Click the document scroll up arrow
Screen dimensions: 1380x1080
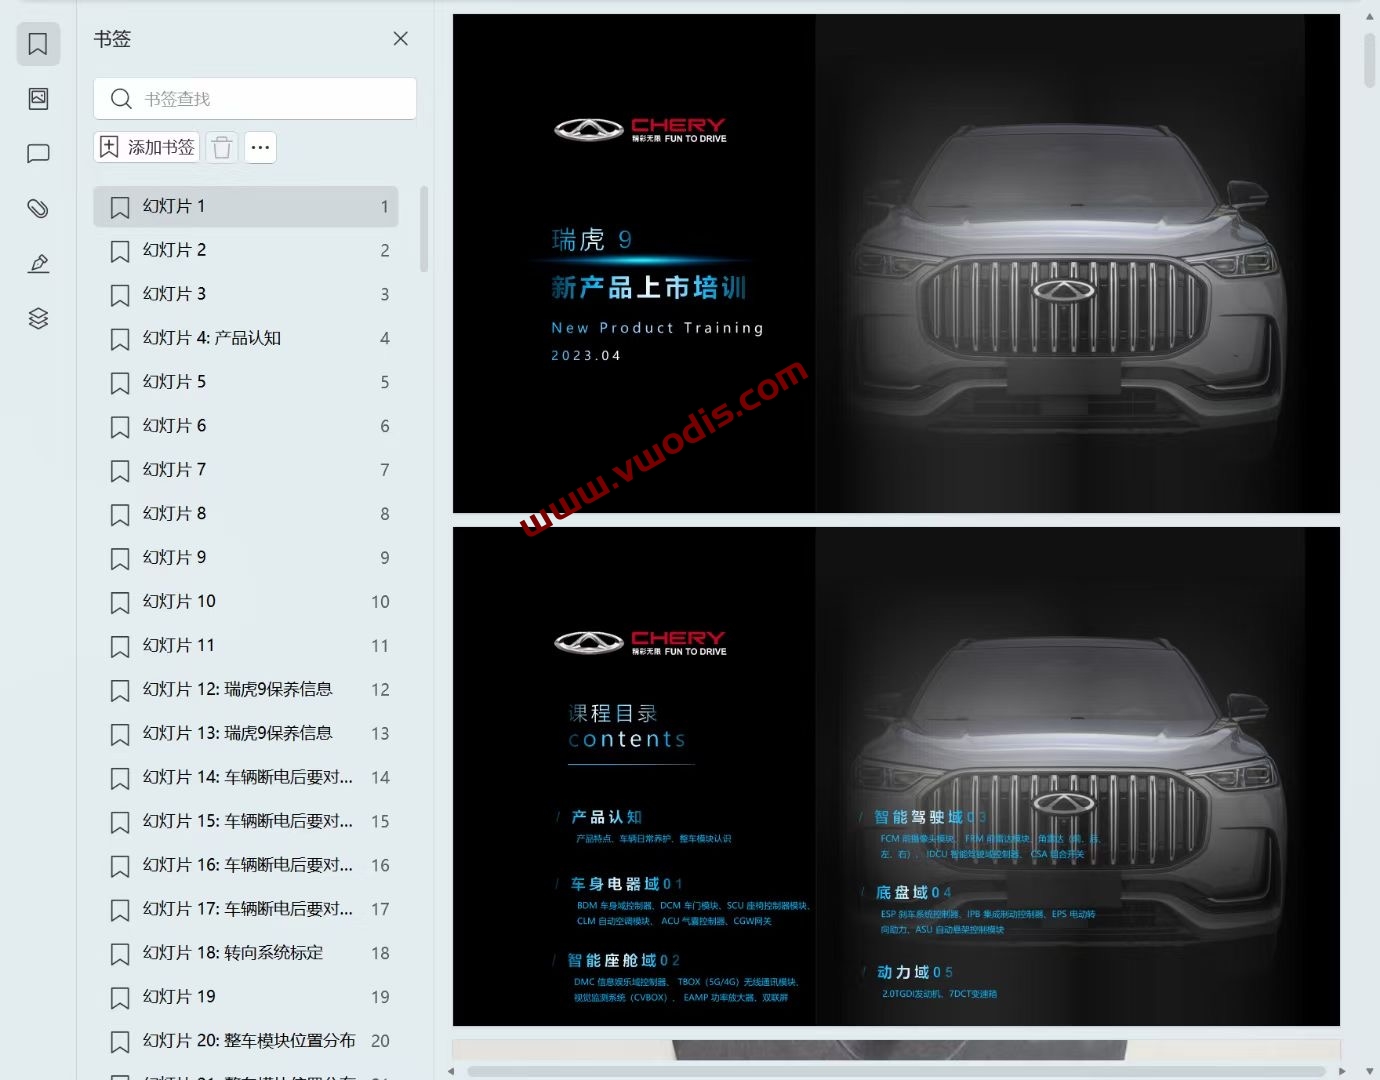click(1370, 17)
